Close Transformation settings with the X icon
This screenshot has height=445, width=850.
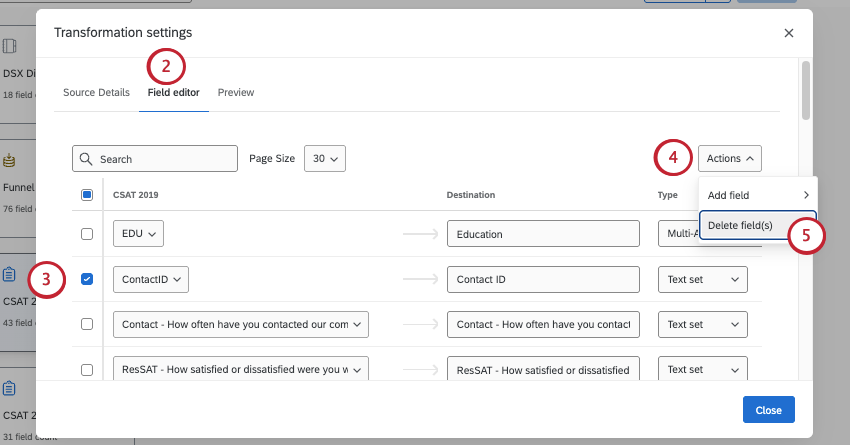[x=789, y=33]
